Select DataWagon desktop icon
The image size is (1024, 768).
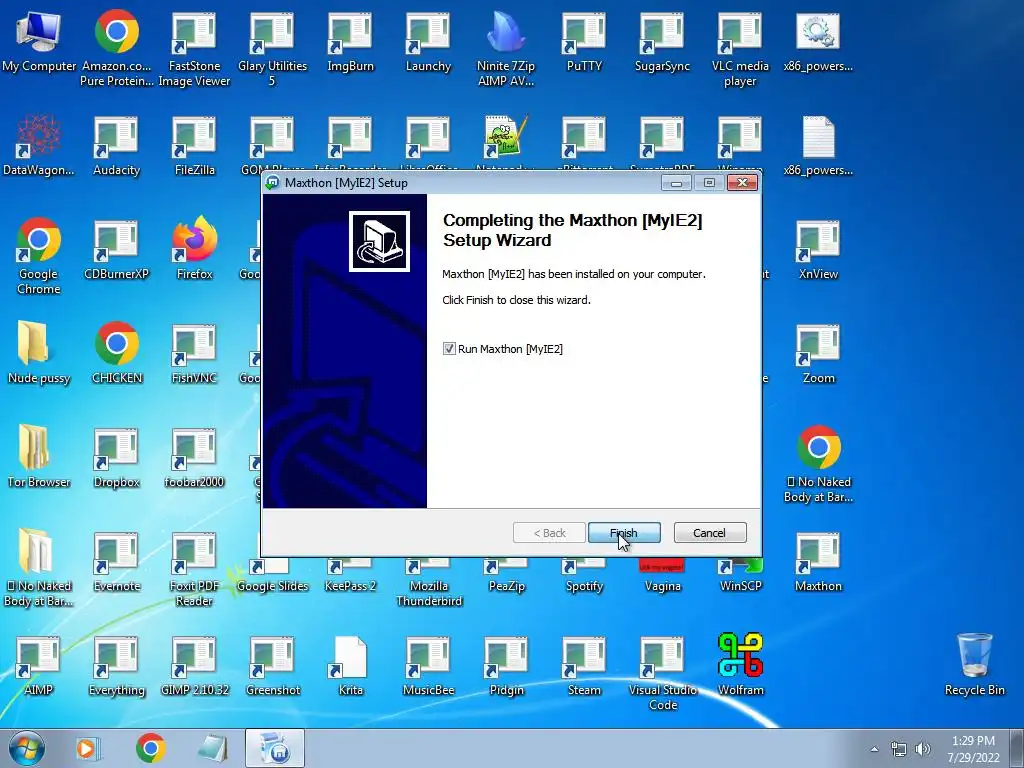[x=39, y=146]
